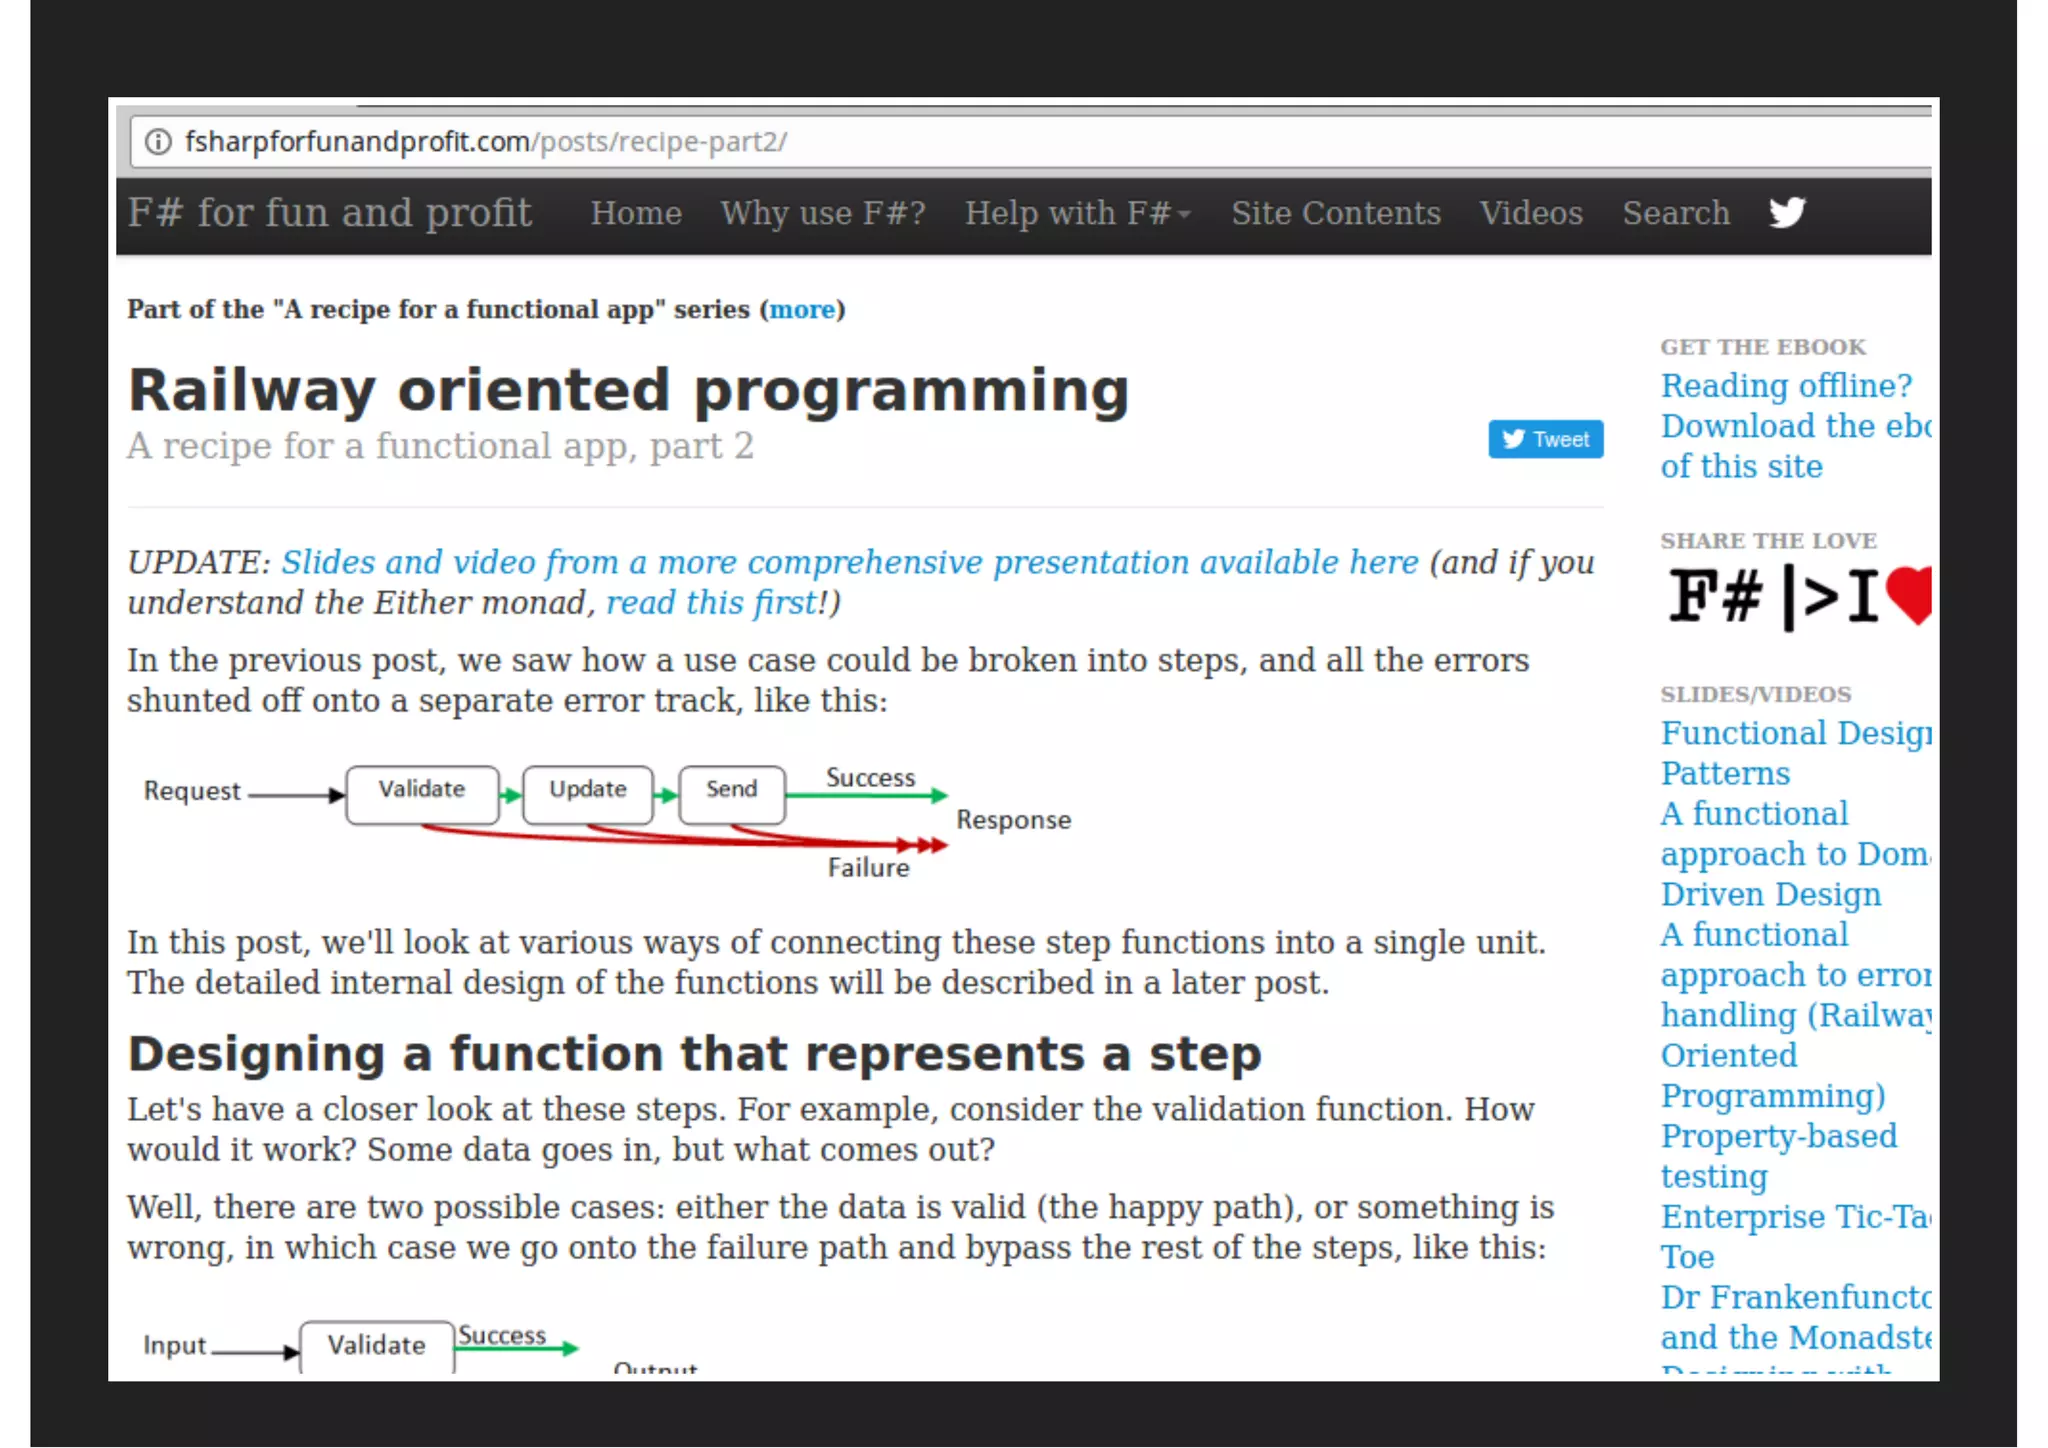This screenshot has width=2048, height=1448.
Task: Follow the series 'more' link
Action: tap(801, 310)
